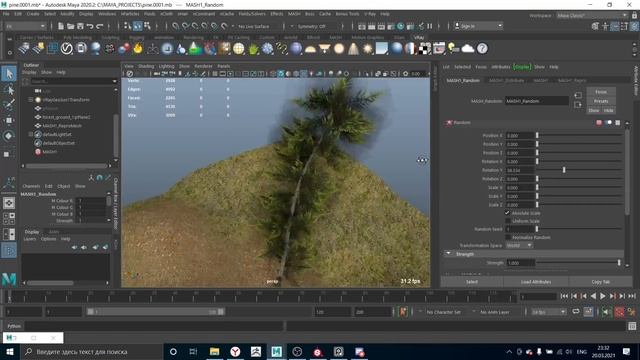Image resolution: width=640 pixels, height=360 pixels.
Task: Open the viewport Shading menu
Action: (x=146, y=66)
